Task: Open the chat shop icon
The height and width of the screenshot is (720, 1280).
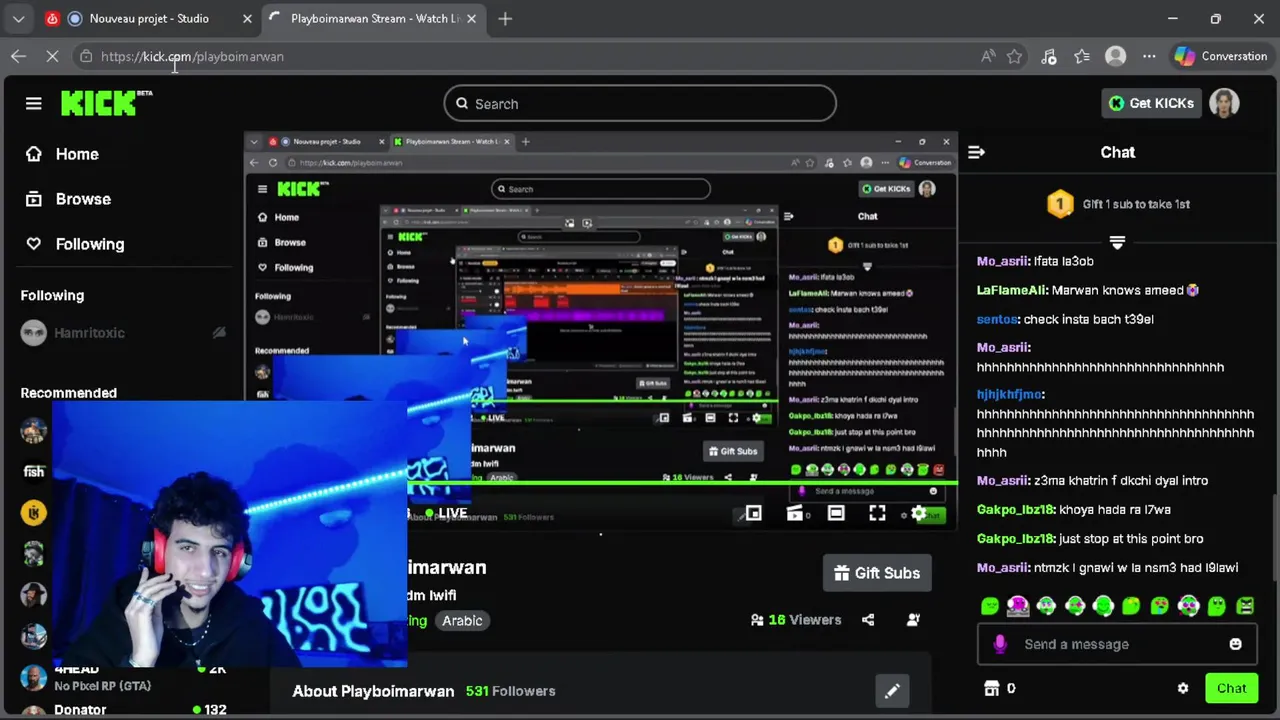Action: coord(992,688)
